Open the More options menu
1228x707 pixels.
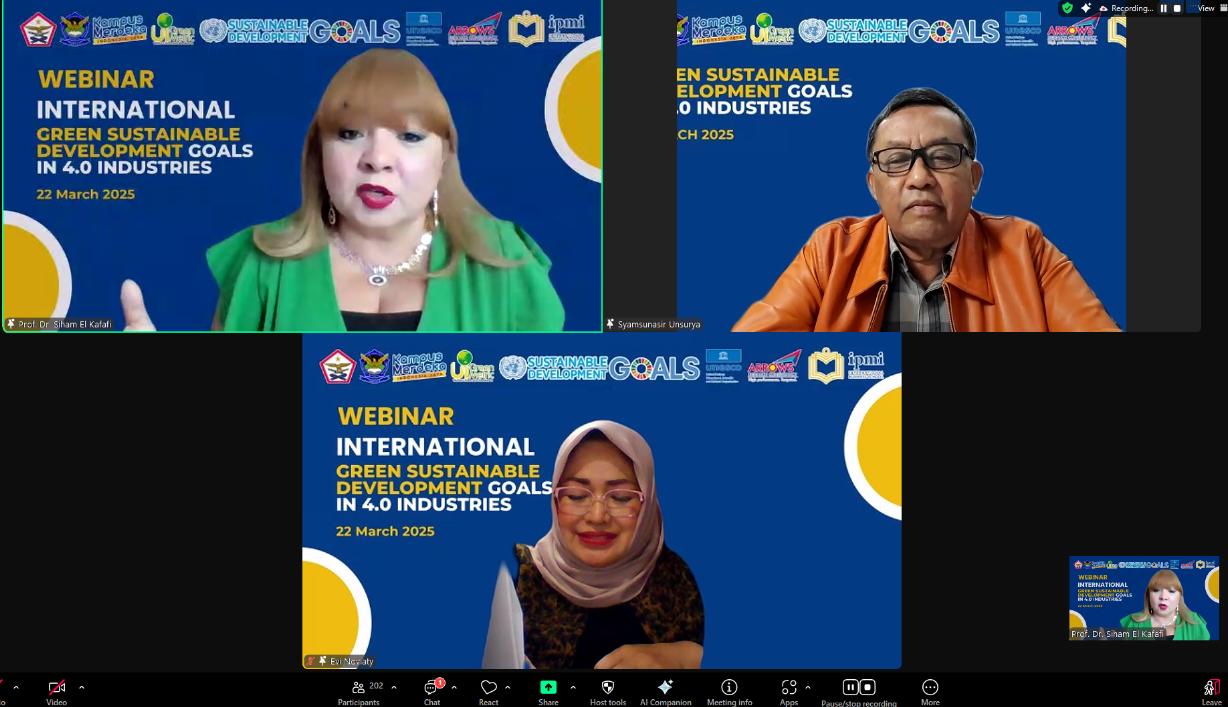pos(930,691)
